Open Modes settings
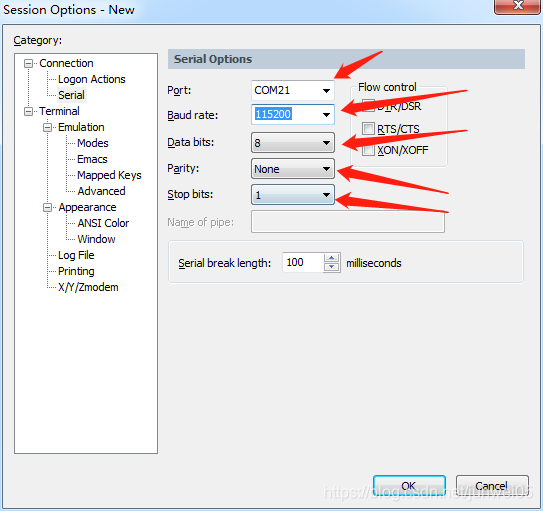The width and height of the screenshot is (543, 511). (92, 143)
